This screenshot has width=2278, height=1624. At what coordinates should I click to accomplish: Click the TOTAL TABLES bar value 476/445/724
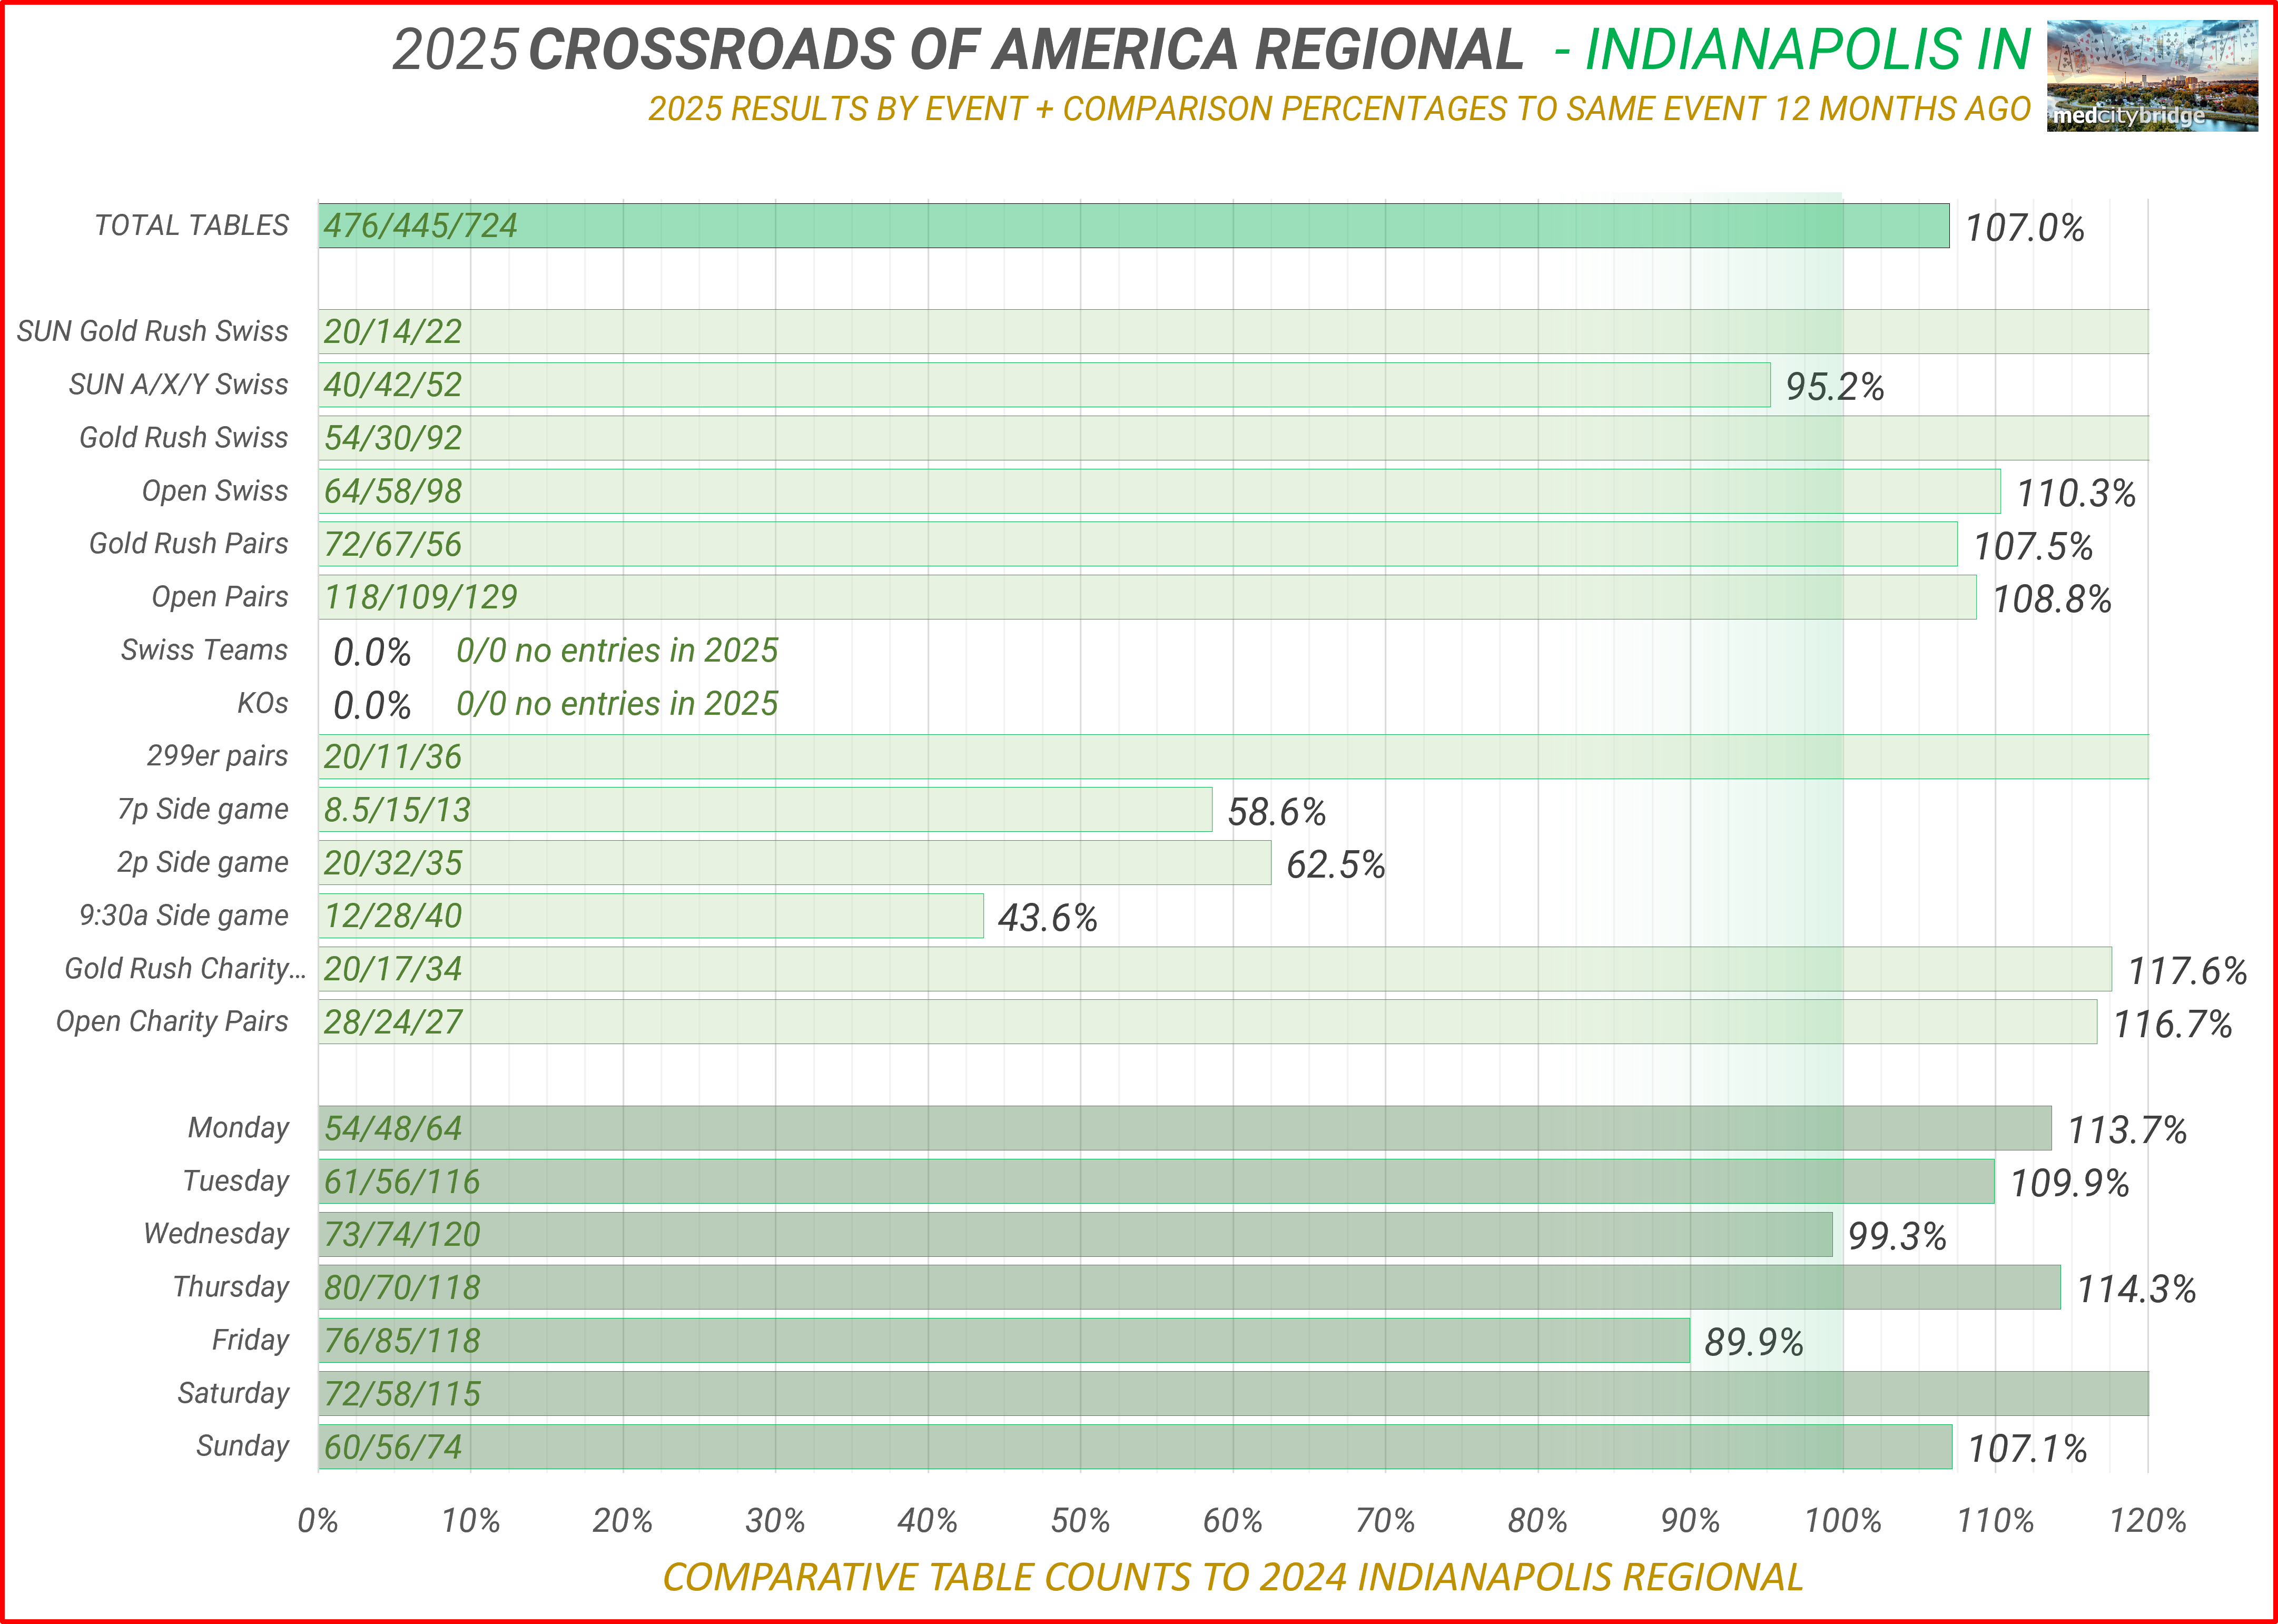click(420, 226)
